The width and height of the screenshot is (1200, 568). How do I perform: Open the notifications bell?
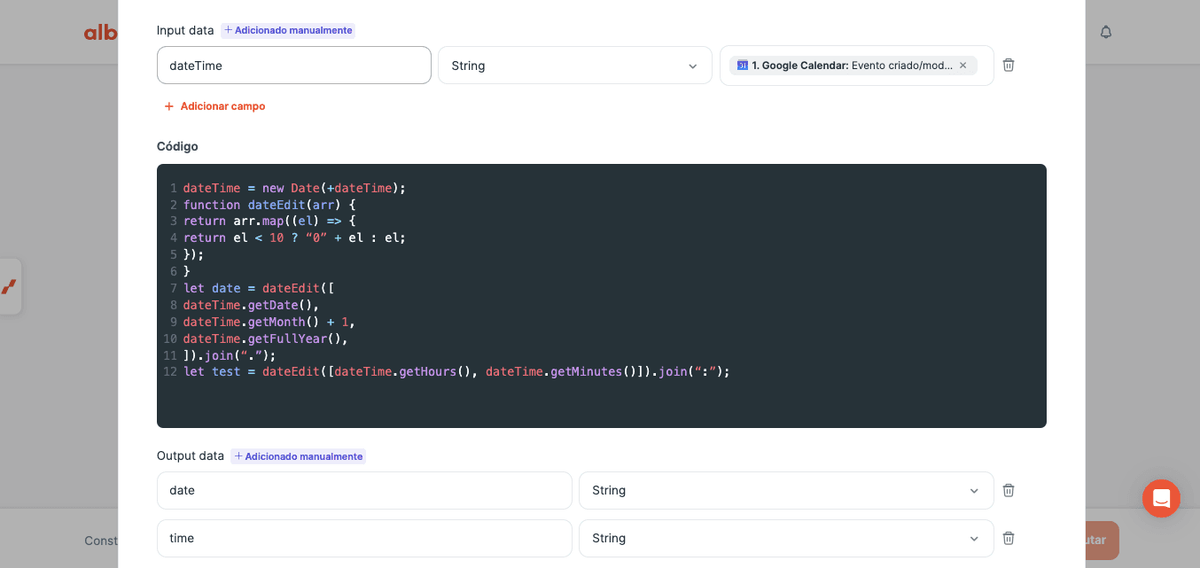point(1106,32)
